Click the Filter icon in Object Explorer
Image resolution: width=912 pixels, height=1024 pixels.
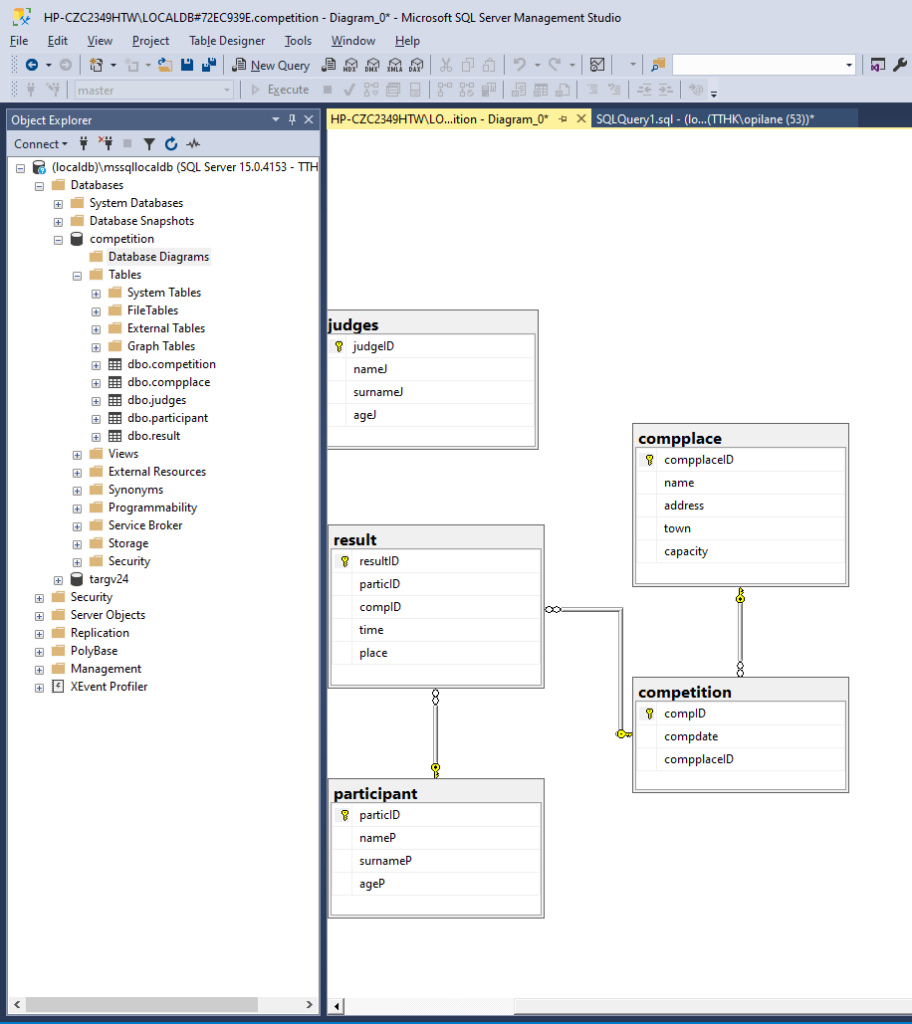pos(149,144)
